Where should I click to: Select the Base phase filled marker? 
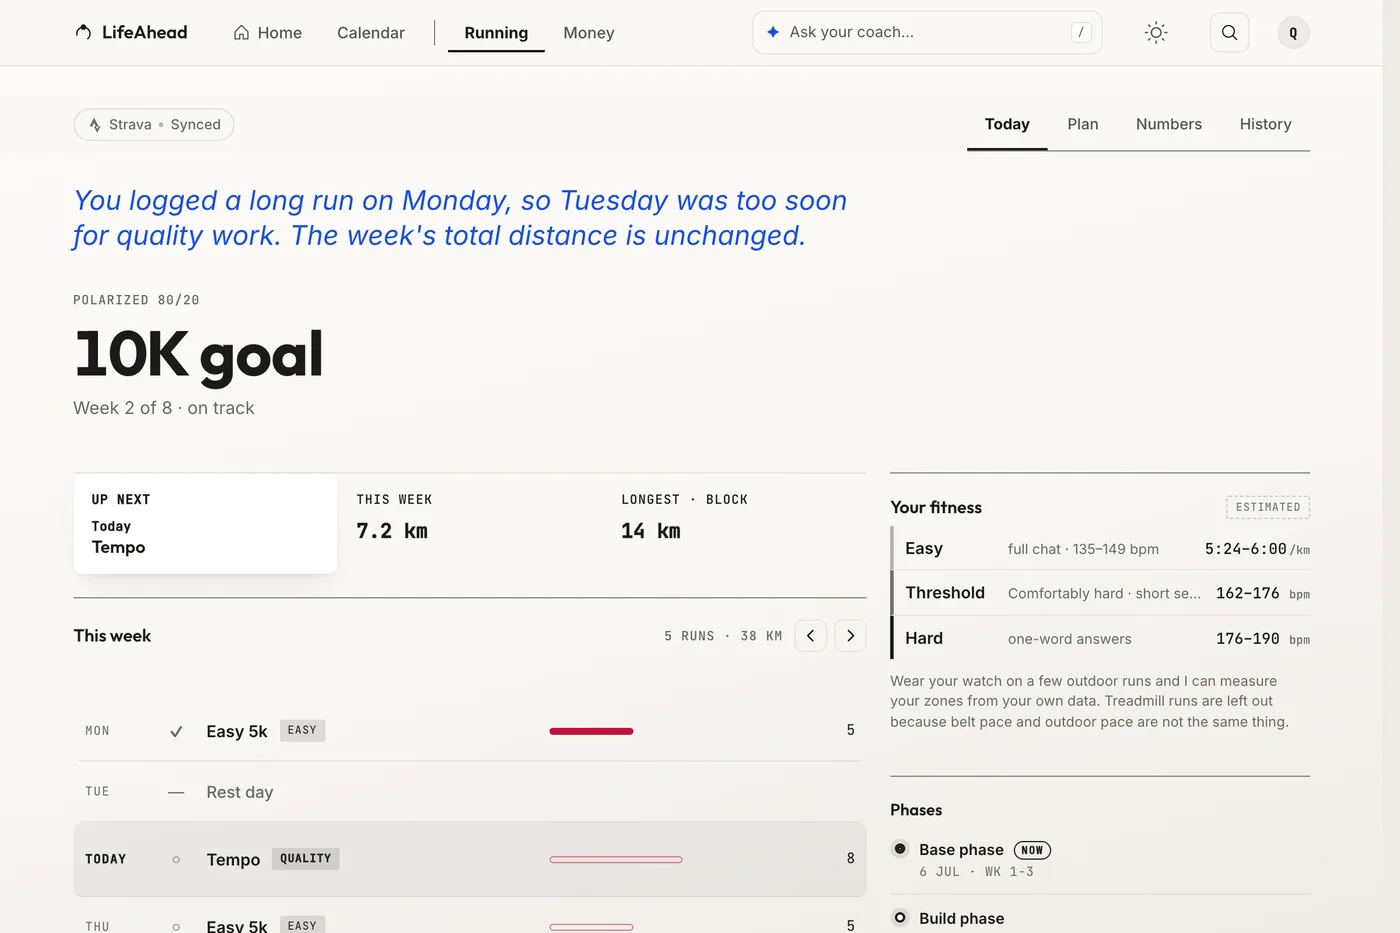[900, 849]
